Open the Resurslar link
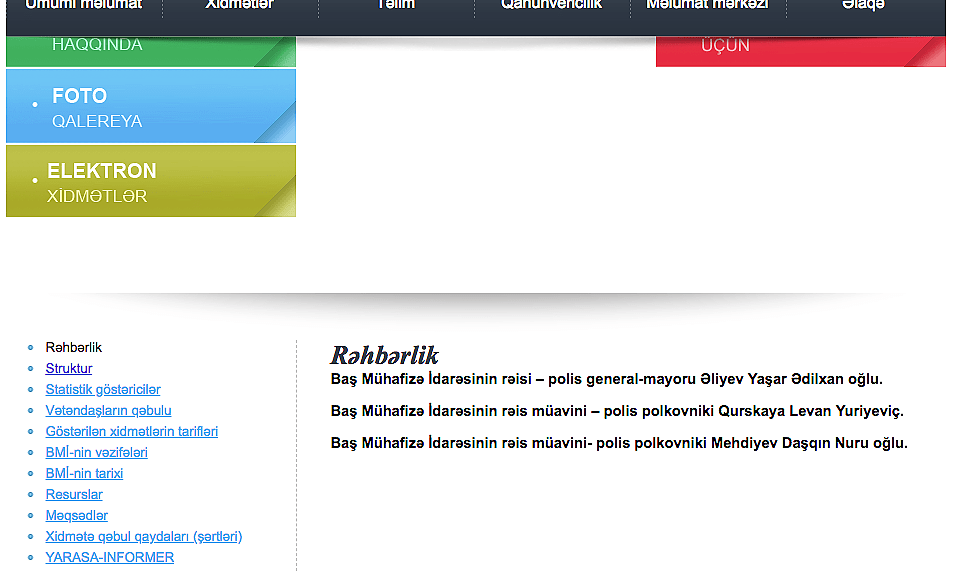Screen dimensions: 967x580 coord(74,495)
